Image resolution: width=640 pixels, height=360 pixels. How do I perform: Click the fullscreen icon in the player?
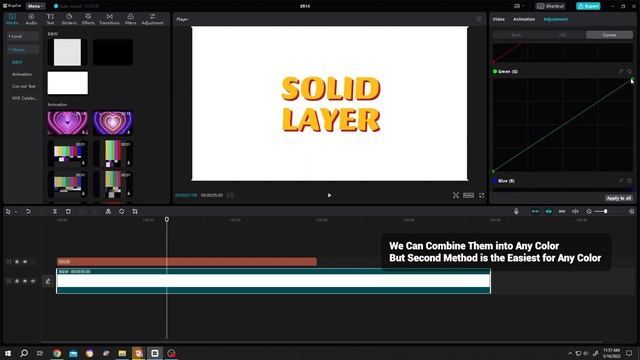coord(482,196)
